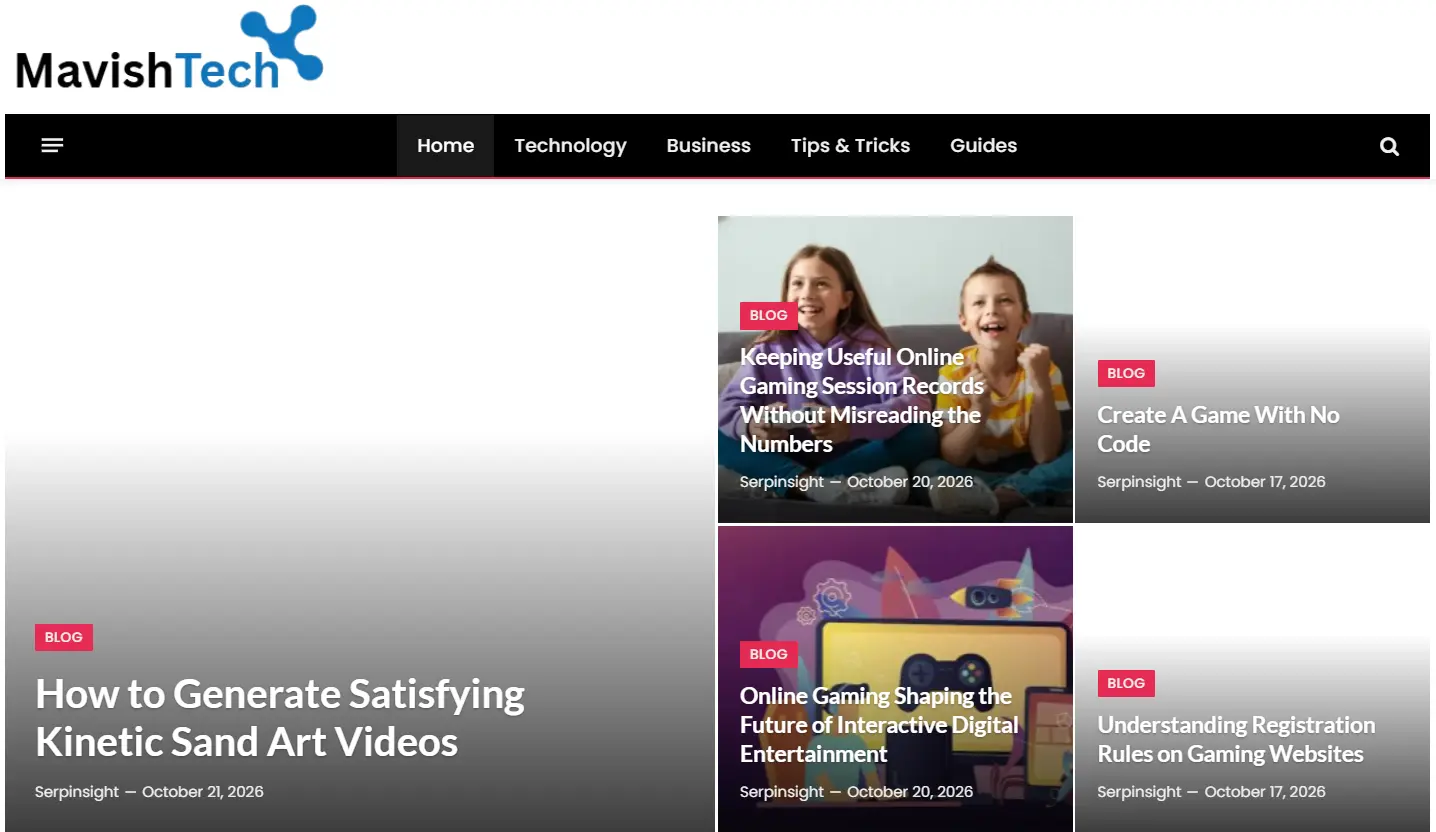Viewport: 1436px width, 832px height.
Task: Click the BLOG tag above the Understanding Registration Rules article
Action: pyautogui.click(x=1126, y=683)
